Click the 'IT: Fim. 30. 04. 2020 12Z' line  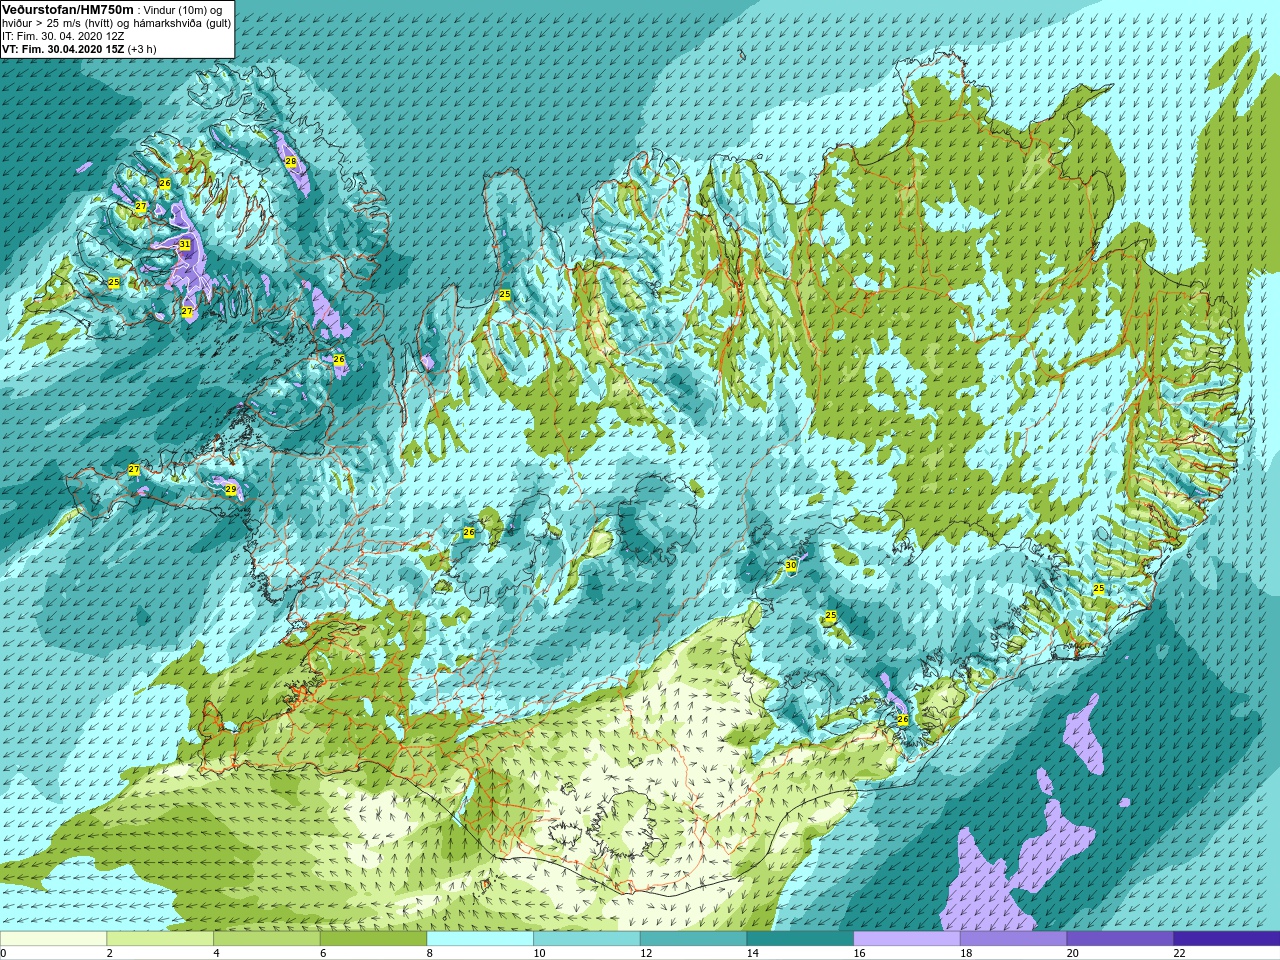click(x=63, y=36)
